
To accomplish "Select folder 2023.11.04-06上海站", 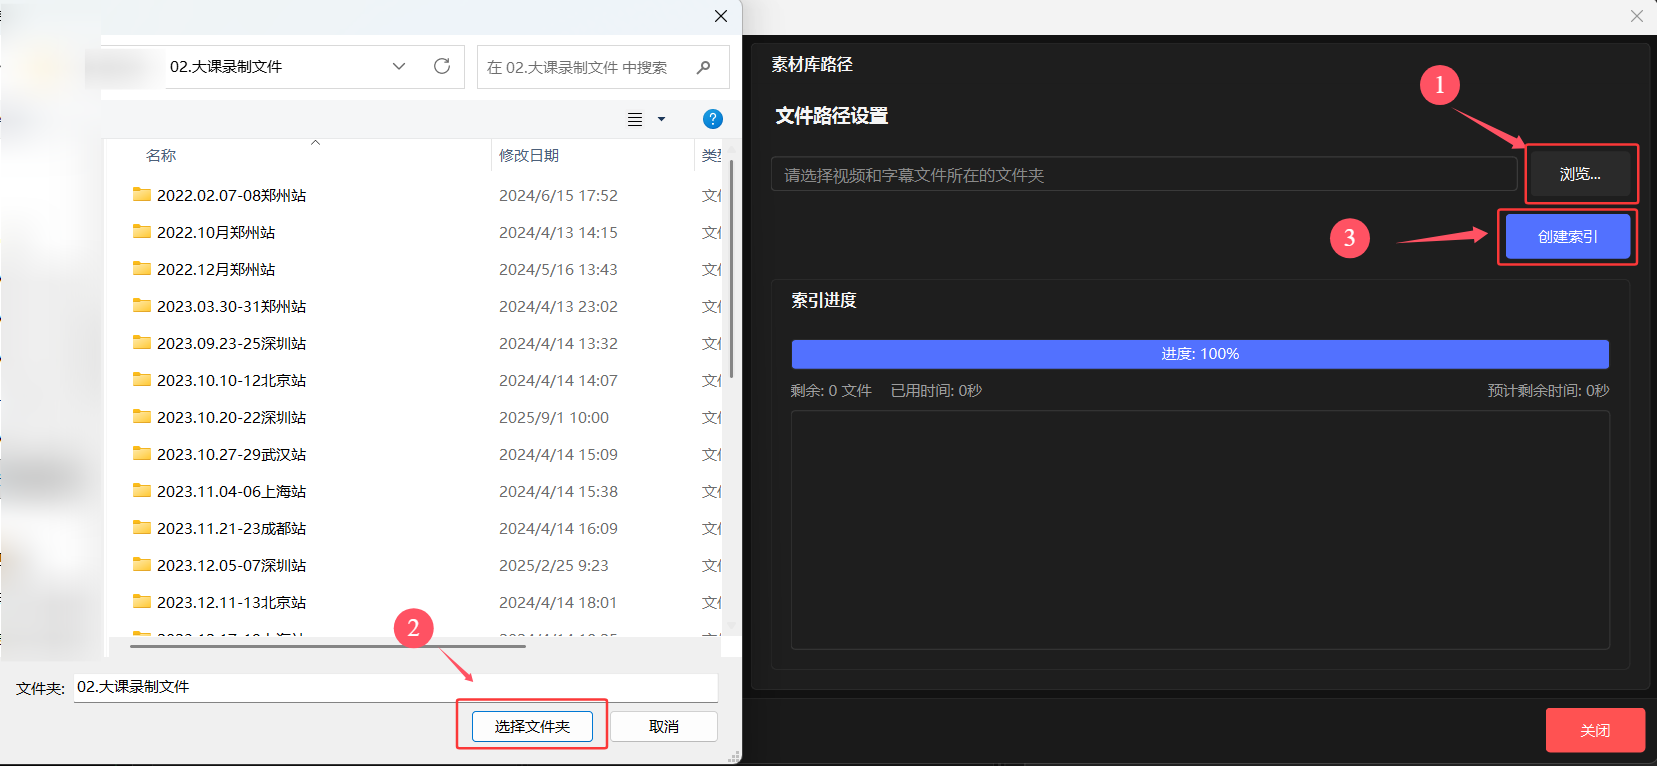I will [x=231, y=491].
